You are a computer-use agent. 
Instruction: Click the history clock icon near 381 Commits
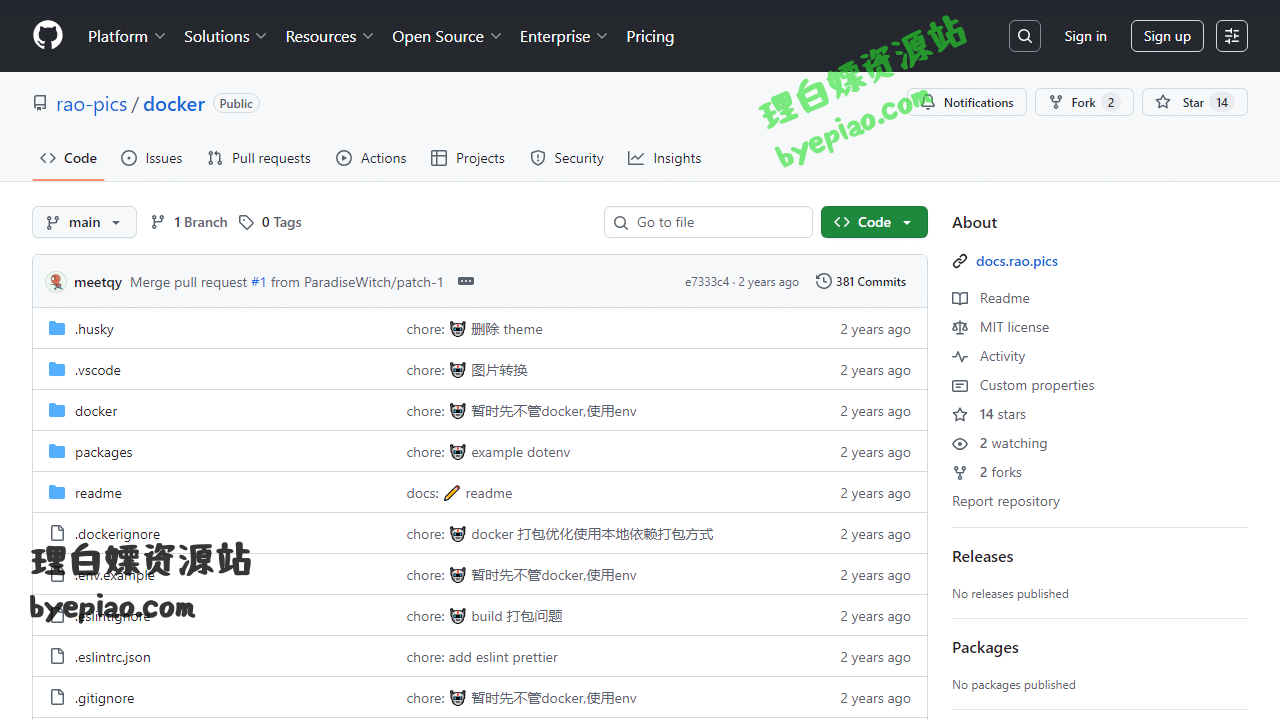pos(824,282)
